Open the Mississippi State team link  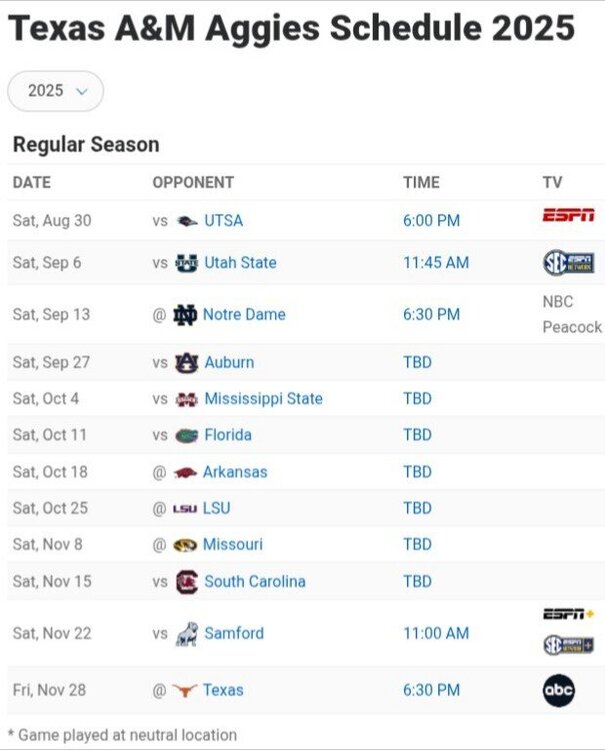coord(263,399)
